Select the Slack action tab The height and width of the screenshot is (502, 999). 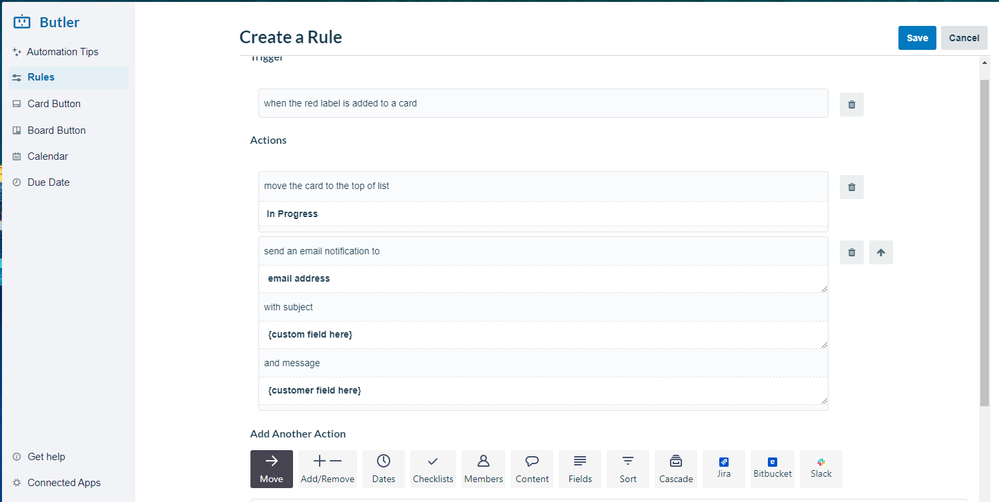tap(821, 469)
